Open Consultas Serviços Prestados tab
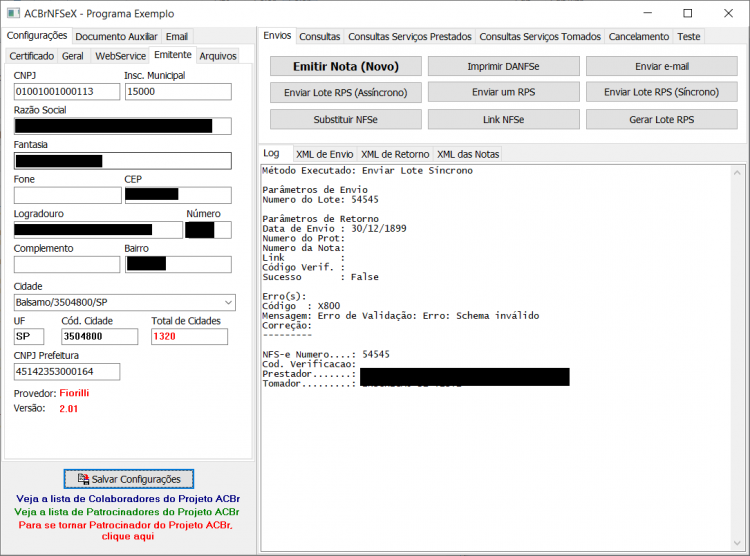The image size is (750, 556). point(410,36)
